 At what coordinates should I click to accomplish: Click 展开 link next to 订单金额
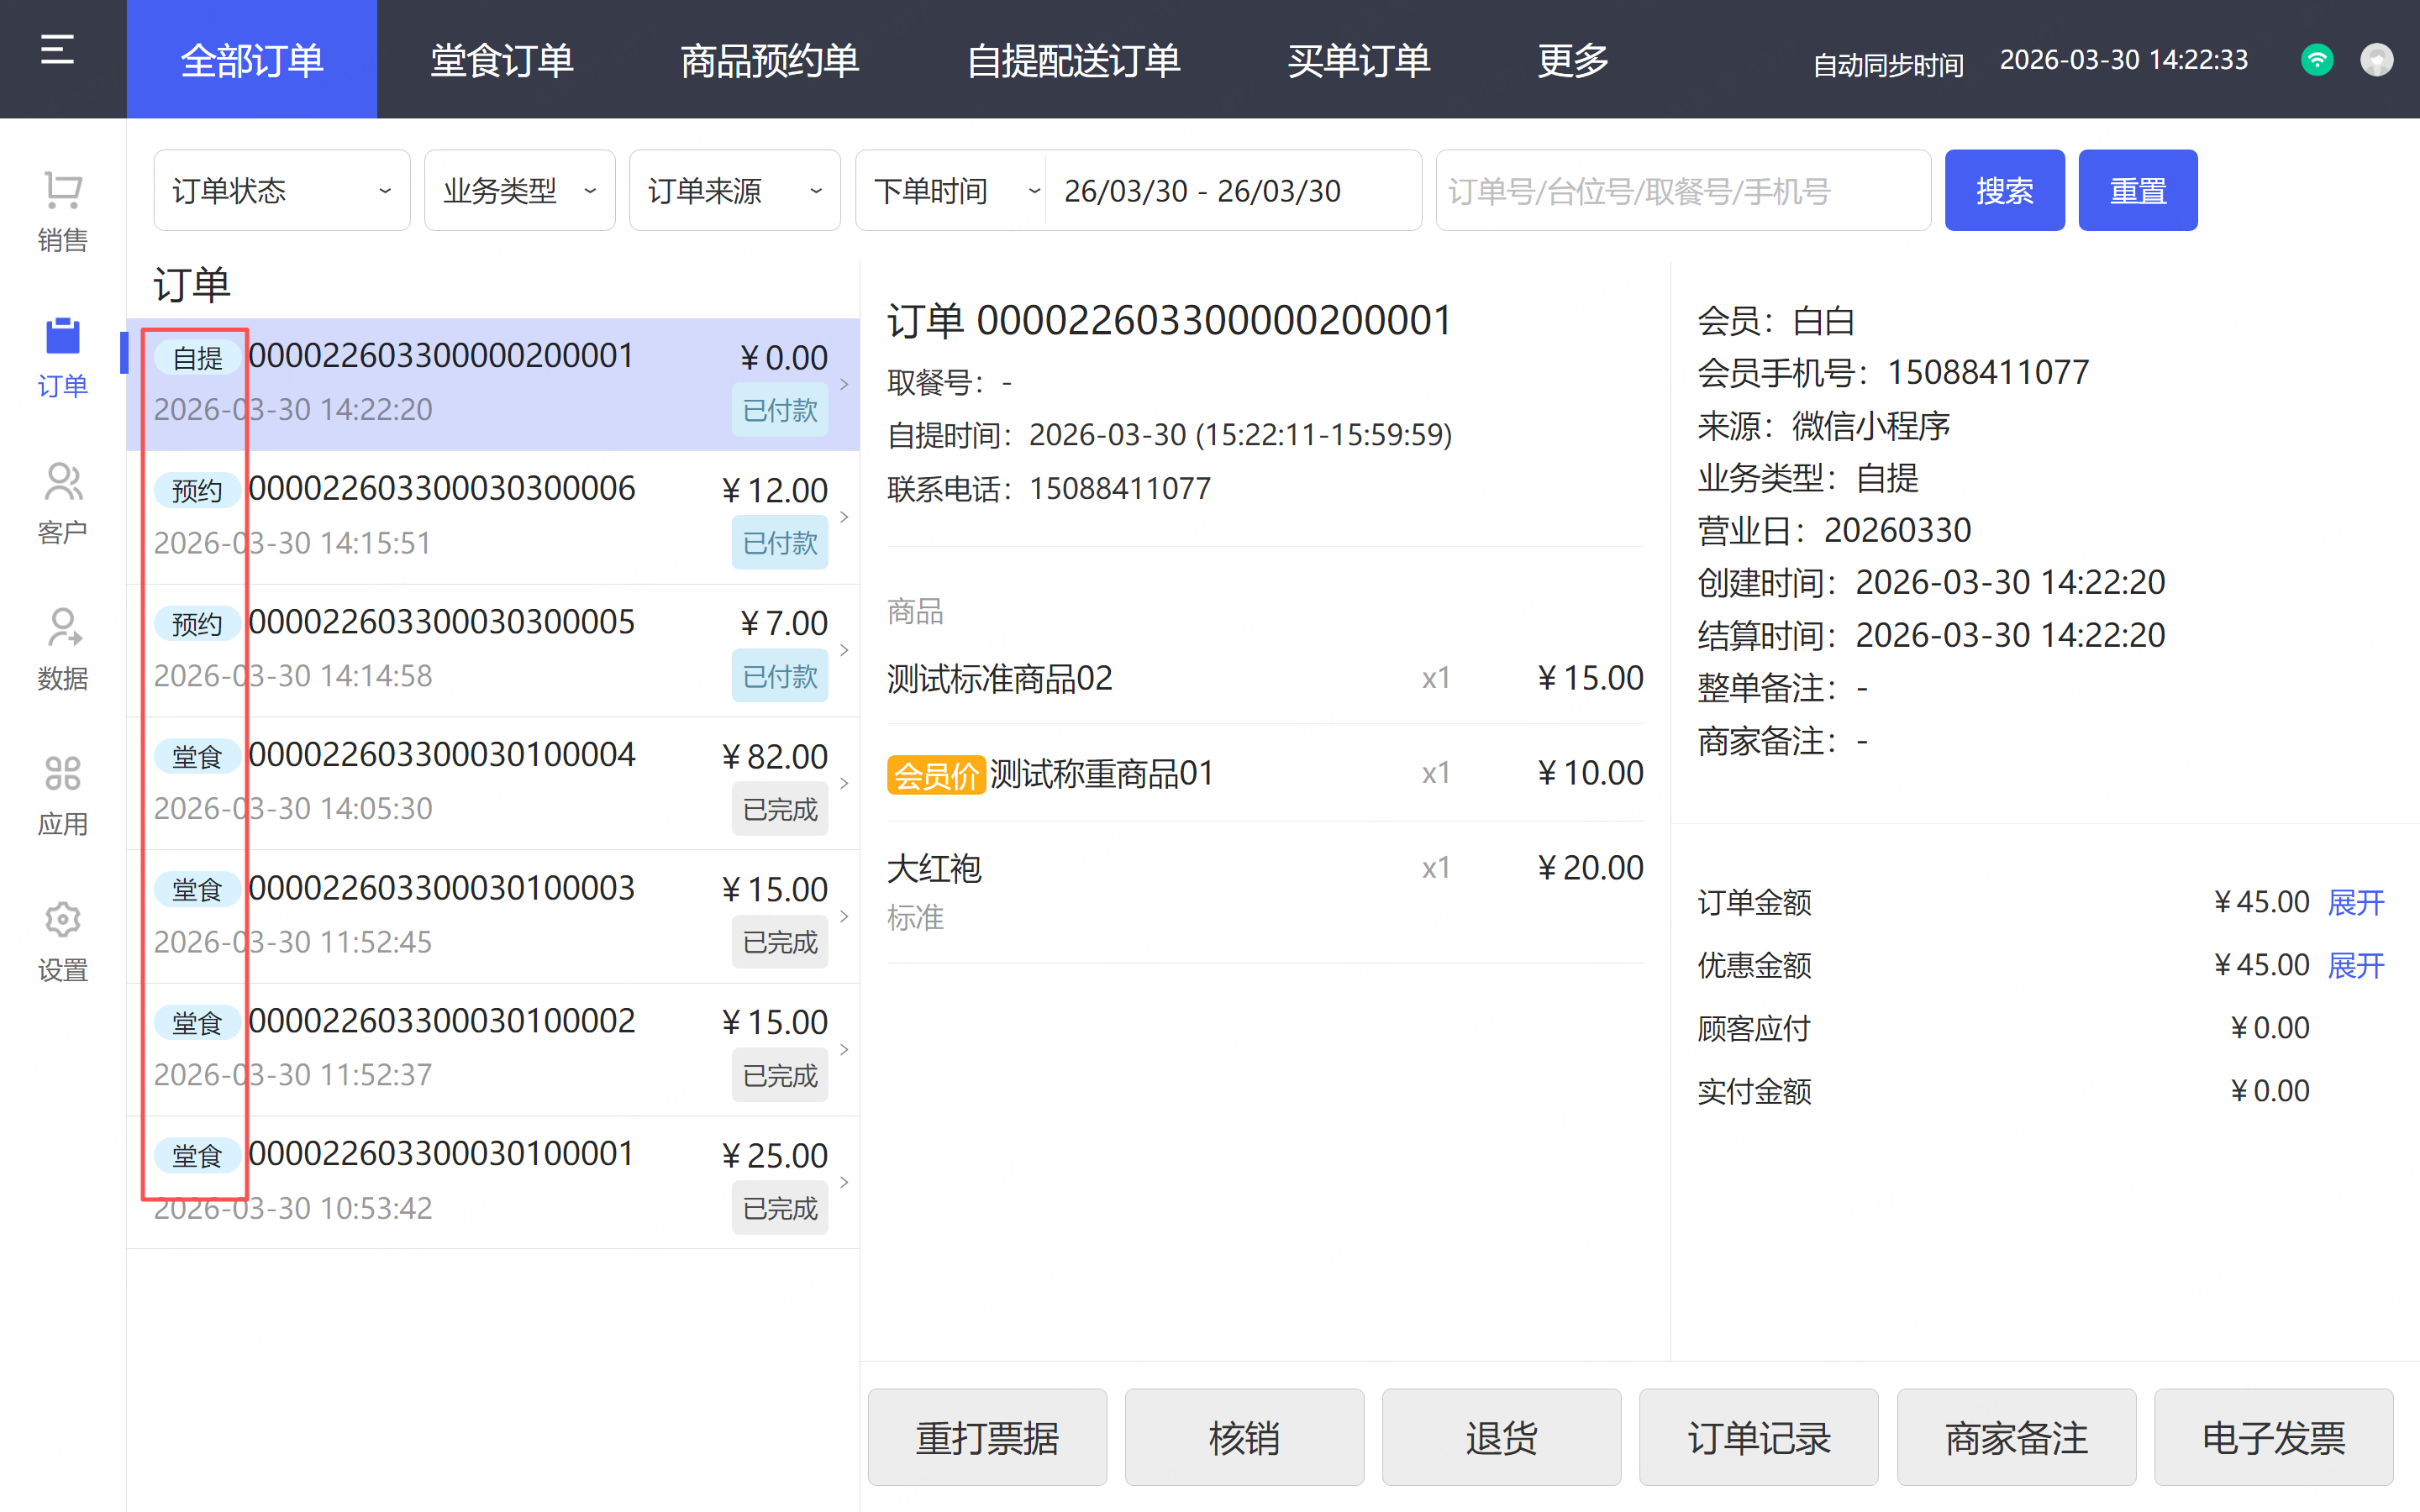click(2355, 902)
